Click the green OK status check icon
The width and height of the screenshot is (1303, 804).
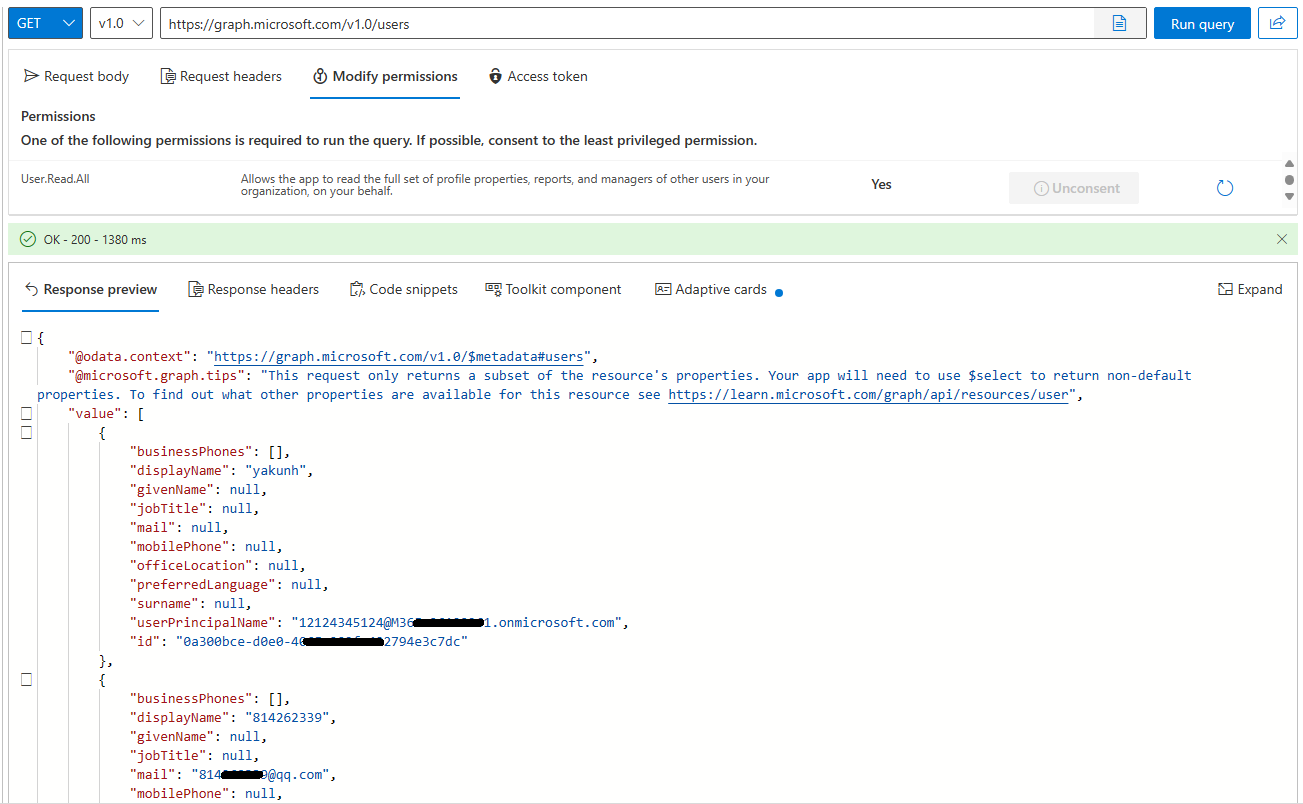click(x=28, y=240)
